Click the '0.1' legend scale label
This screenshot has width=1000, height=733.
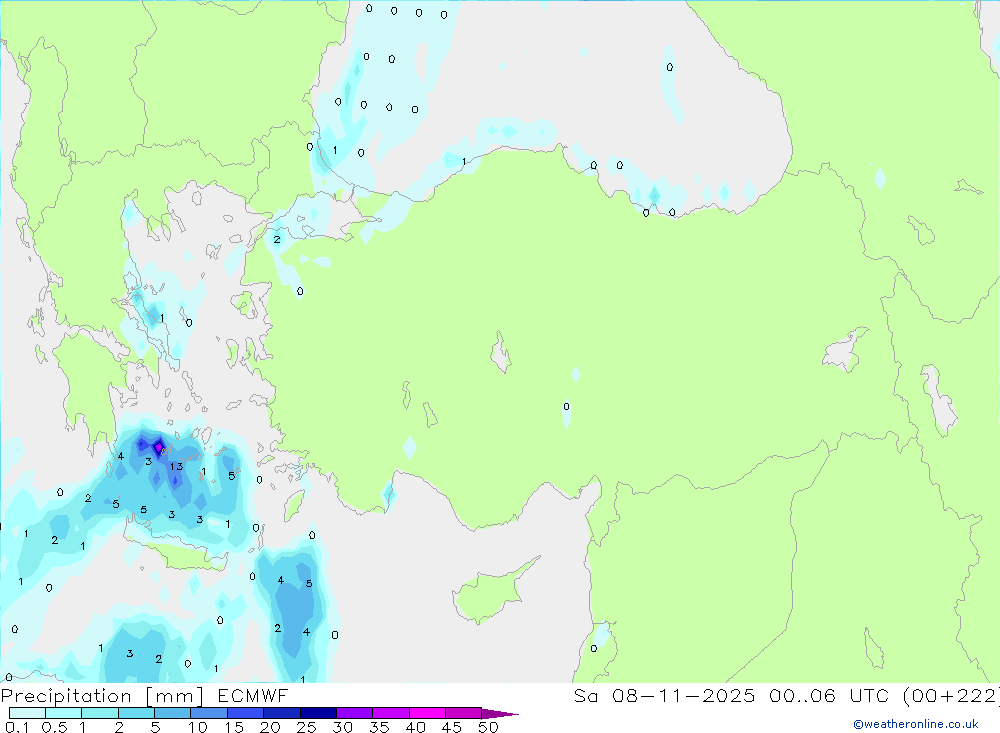tap(17, 727)
